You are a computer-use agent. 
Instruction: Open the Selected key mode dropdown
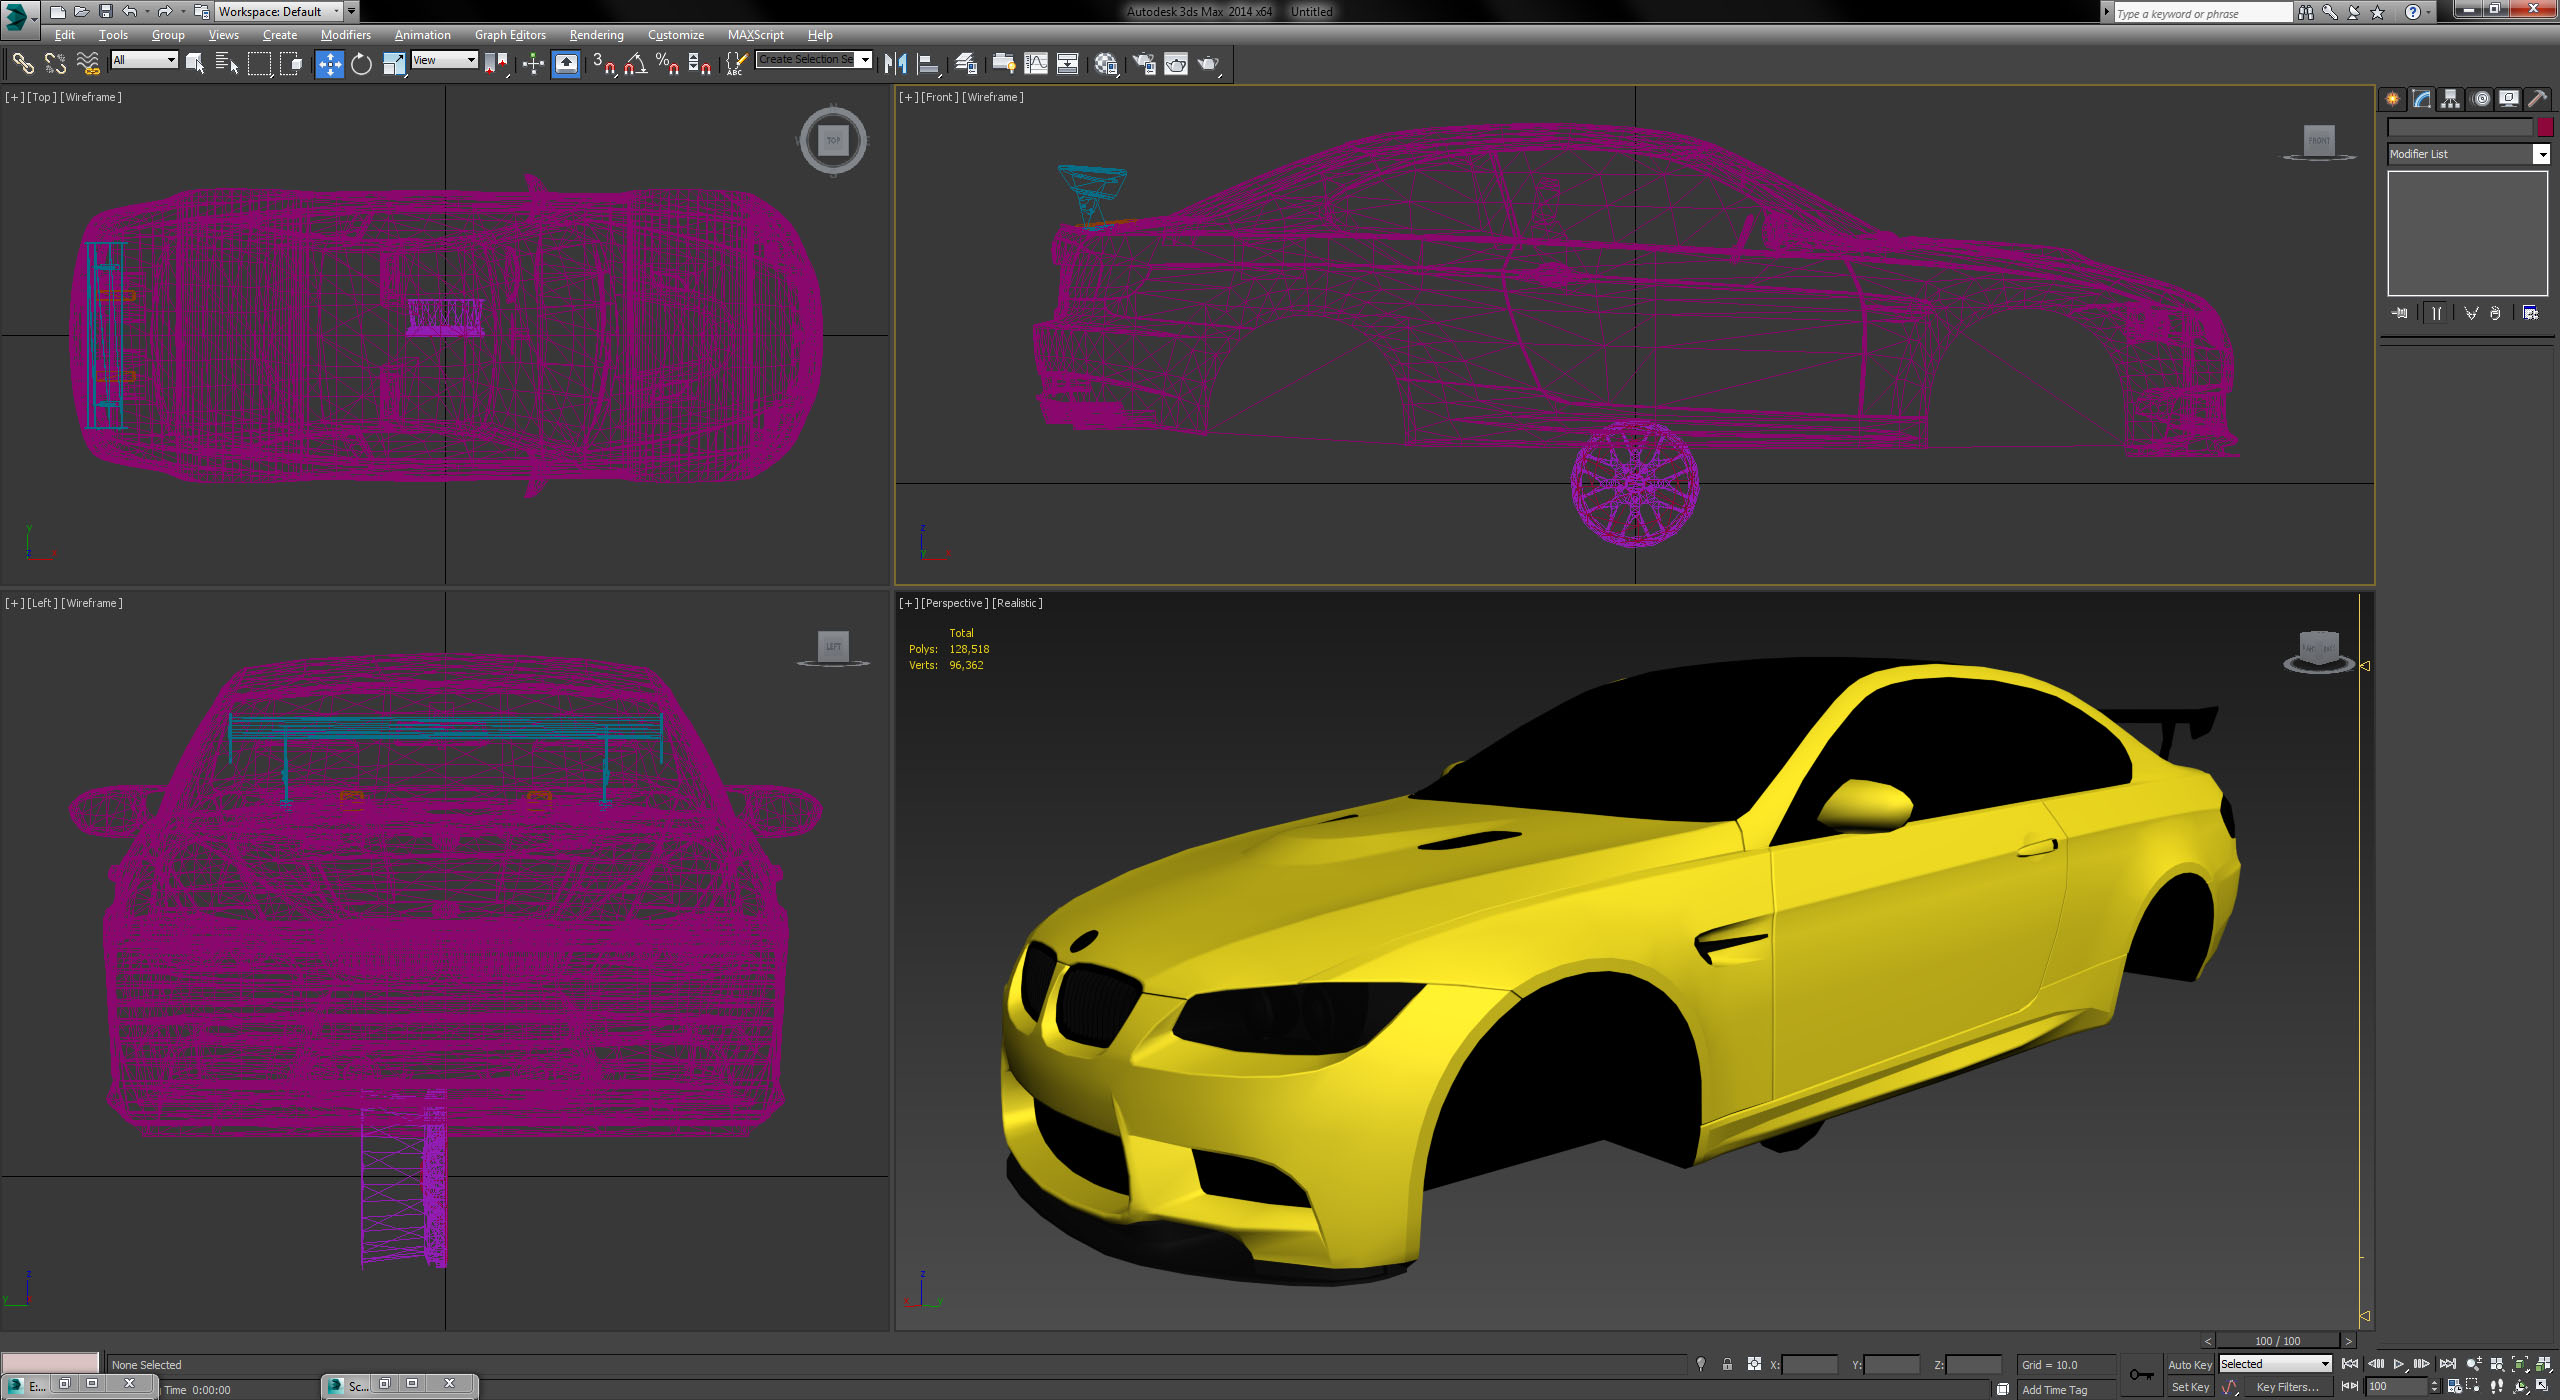pyautogui.click(x=2275, y=1364)
